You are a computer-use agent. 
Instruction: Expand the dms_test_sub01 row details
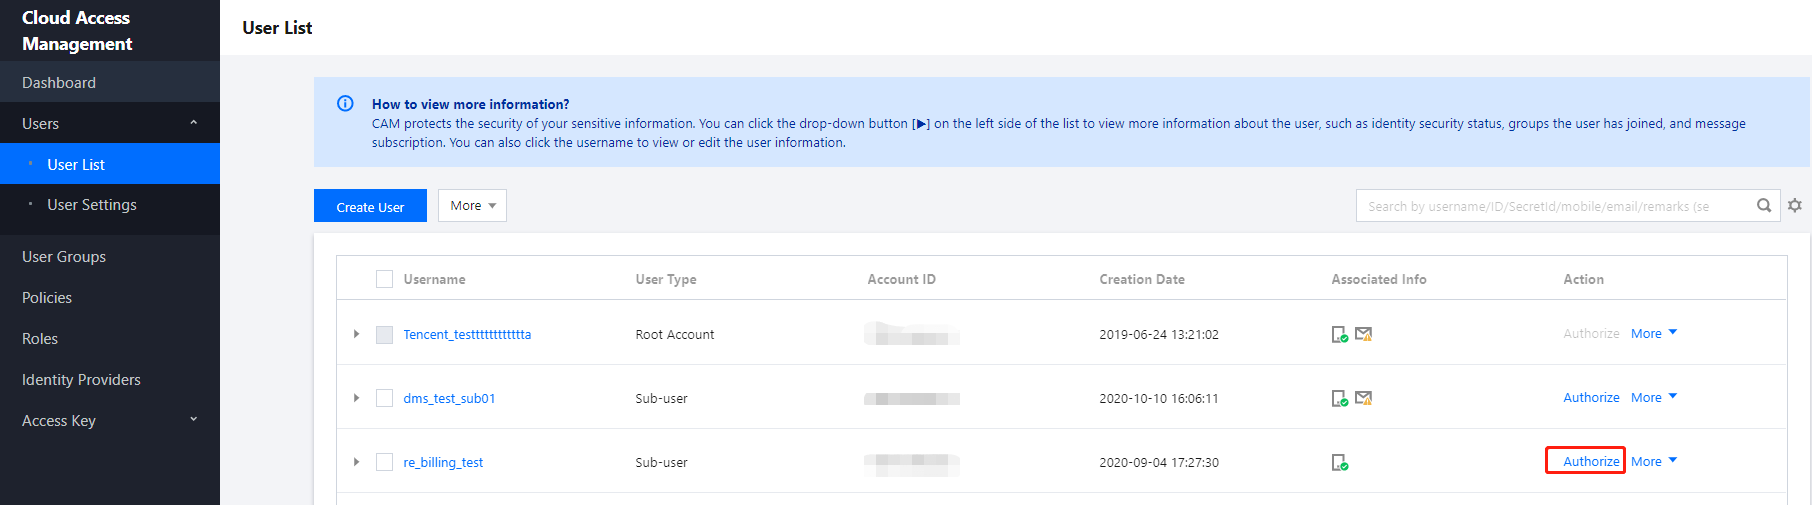point(356,398)
